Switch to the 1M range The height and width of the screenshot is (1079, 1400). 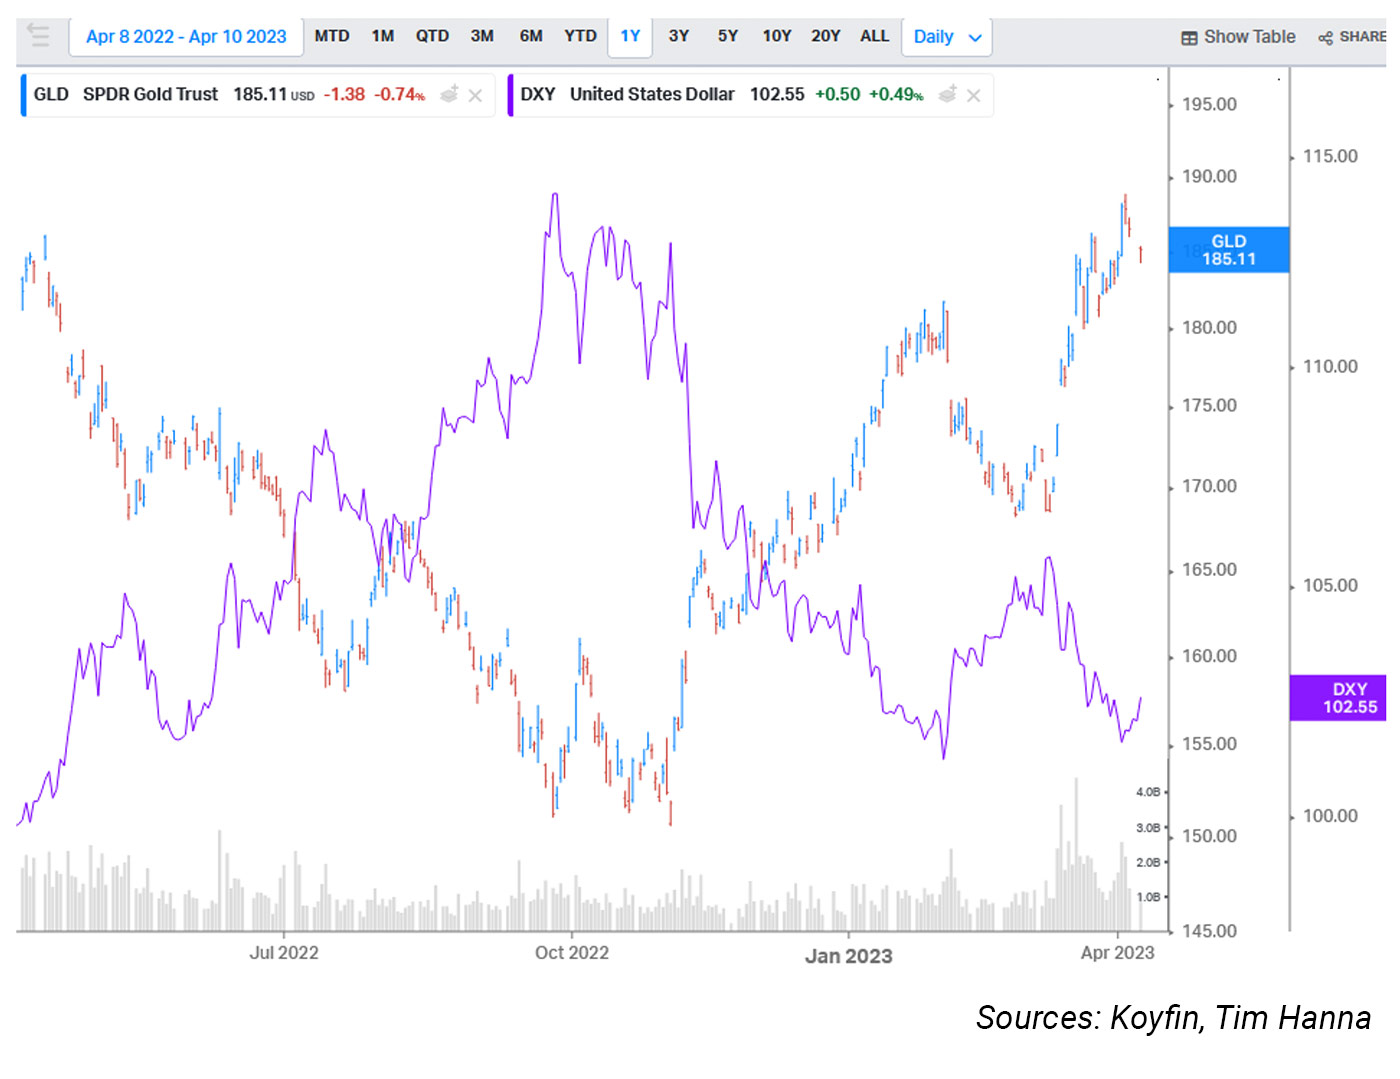pos(383,36)
